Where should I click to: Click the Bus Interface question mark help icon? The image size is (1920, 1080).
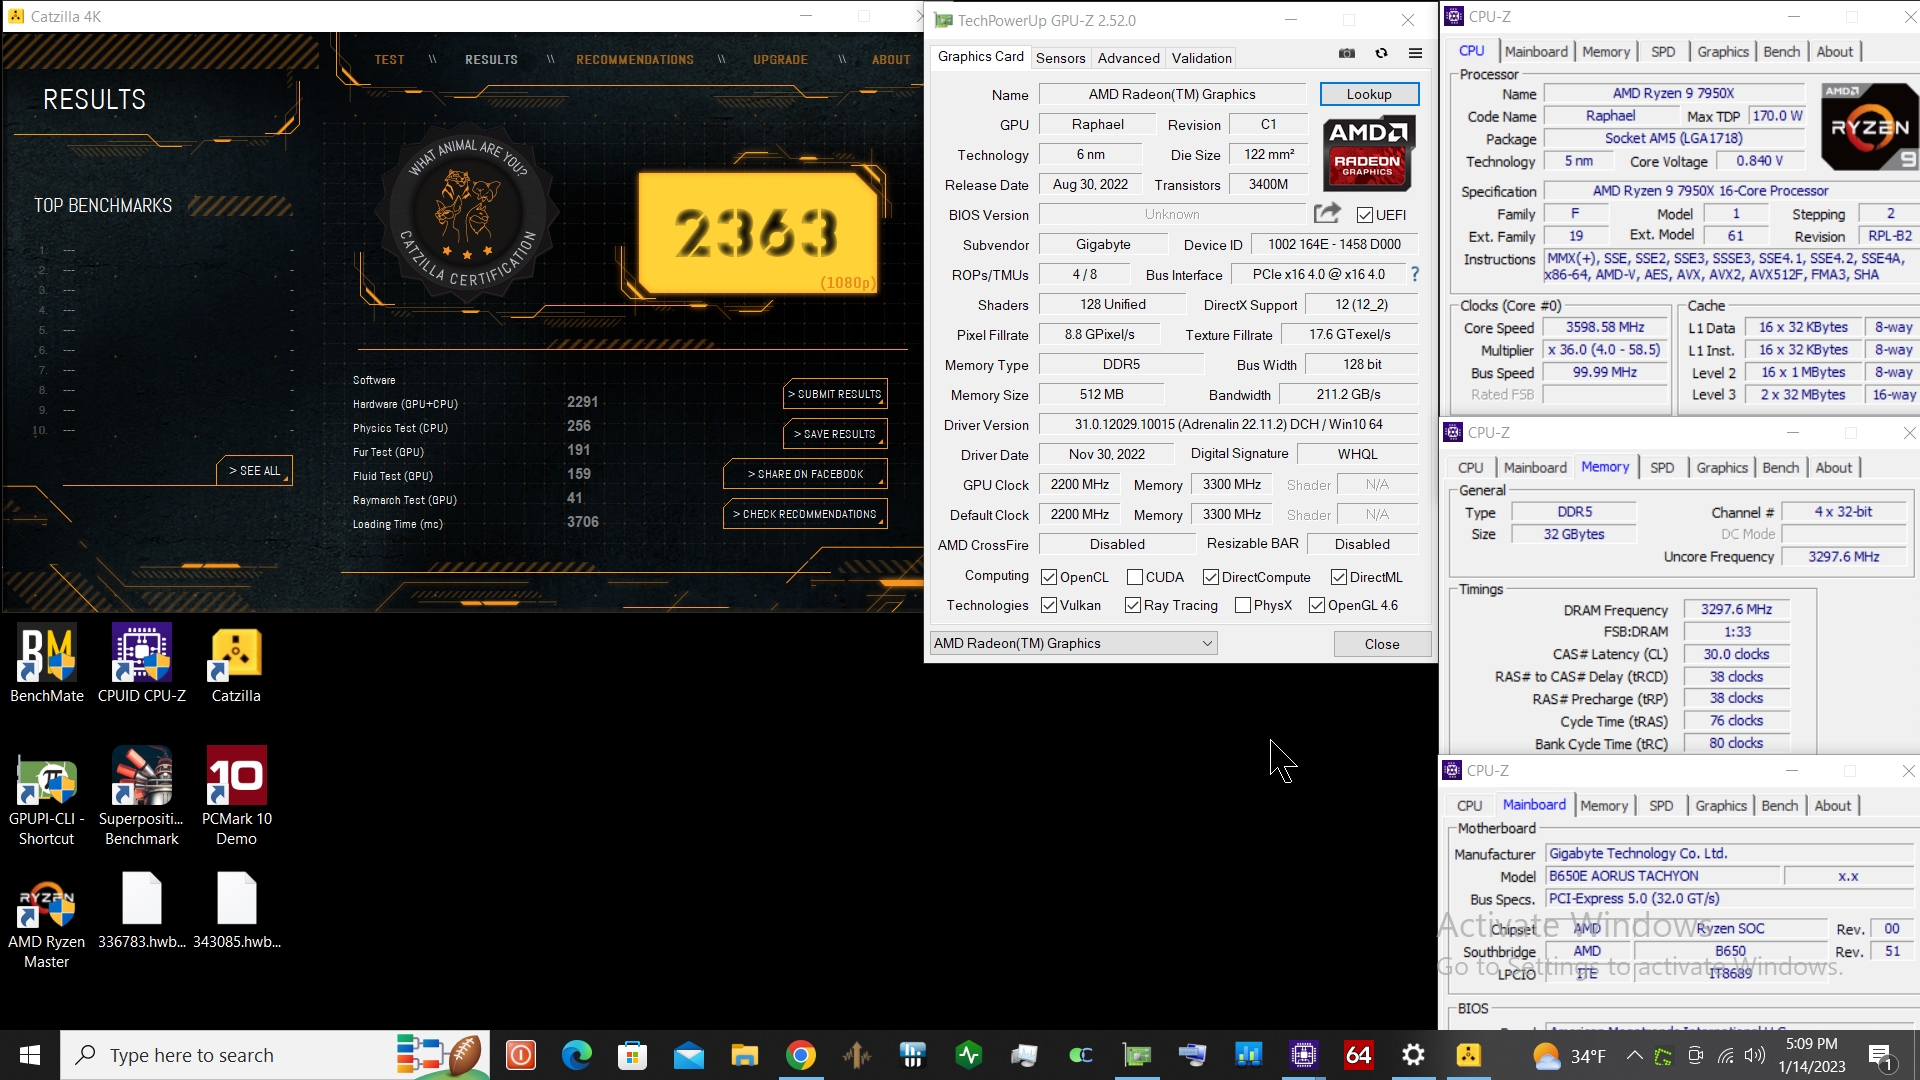(1414, 274)
